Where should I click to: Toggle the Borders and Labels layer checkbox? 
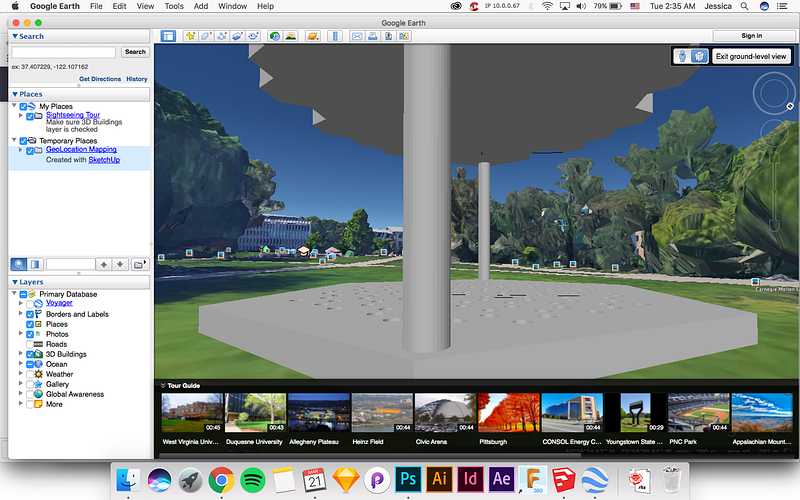pos(30,314)
